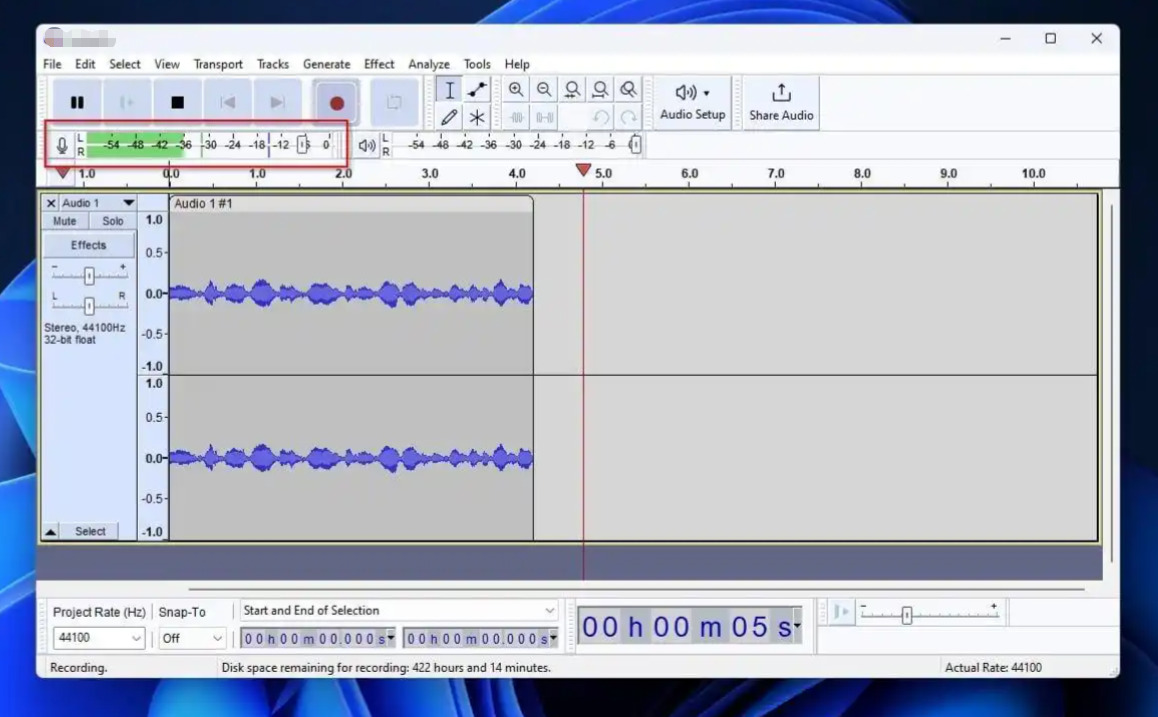Open the Help menu

click(x=517, y=64)
